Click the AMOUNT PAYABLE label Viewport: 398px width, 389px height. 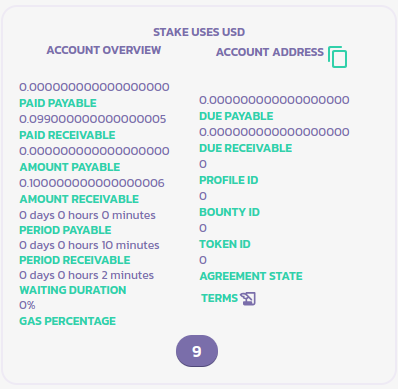(x=70, y=167)
